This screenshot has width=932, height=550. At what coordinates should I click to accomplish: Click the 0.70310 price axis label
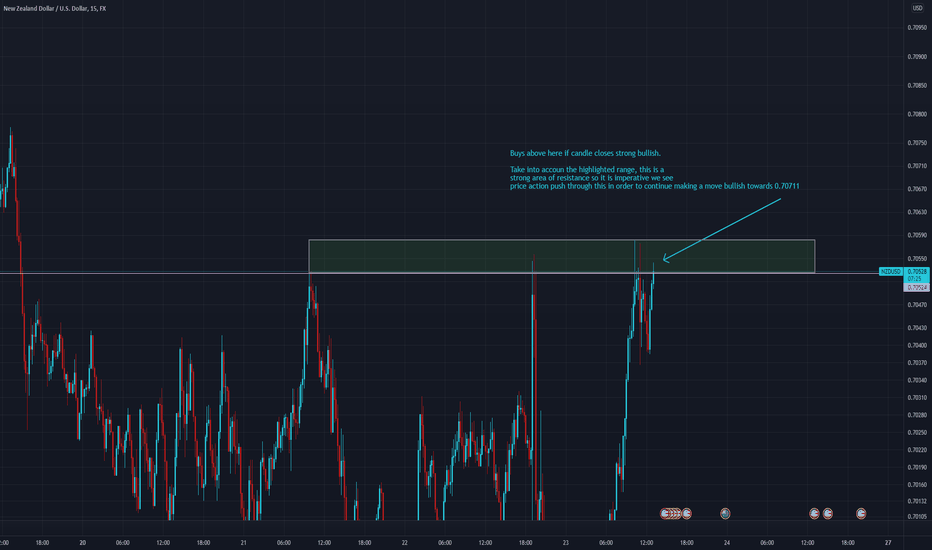917,398
